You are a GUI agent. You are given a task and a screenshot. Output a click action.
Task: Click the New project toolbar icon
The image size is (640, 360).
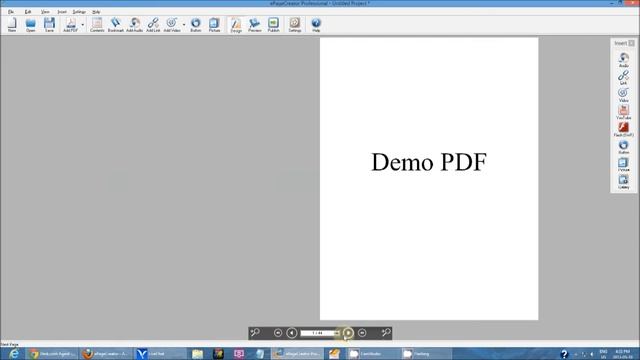click(x=12, y=25)
